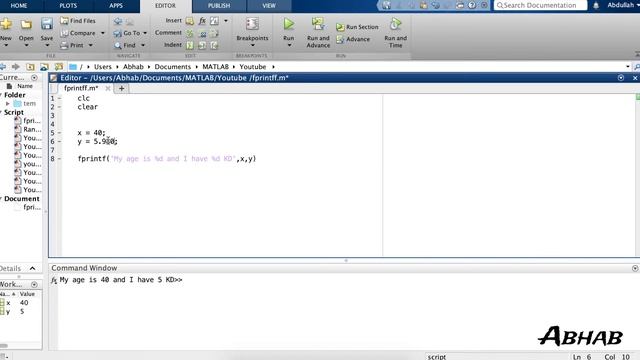Viewport: 640px width, 360px height.
Task: Click Run and Time
Action: click(x=396, y=33)
